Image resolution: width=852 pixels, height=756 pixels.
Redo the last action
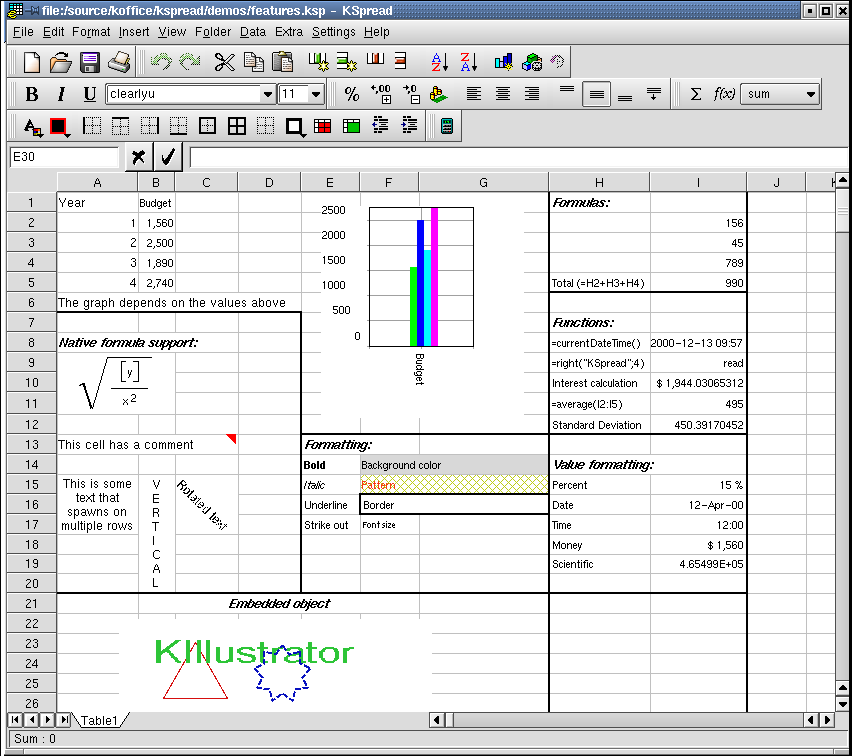tap(190, 61)
